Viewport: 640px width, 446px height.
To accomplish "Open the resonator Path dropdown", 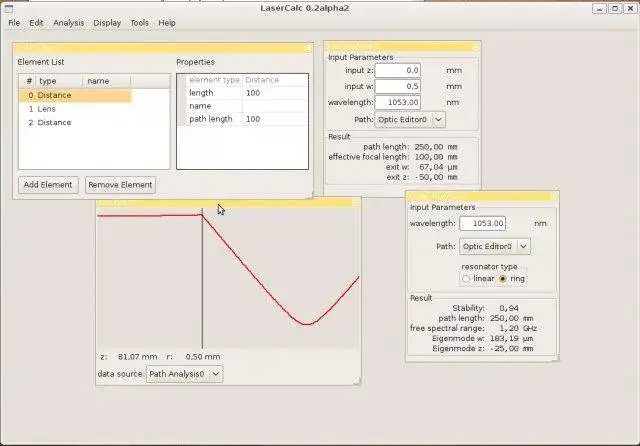I will (x=495, y=246).
